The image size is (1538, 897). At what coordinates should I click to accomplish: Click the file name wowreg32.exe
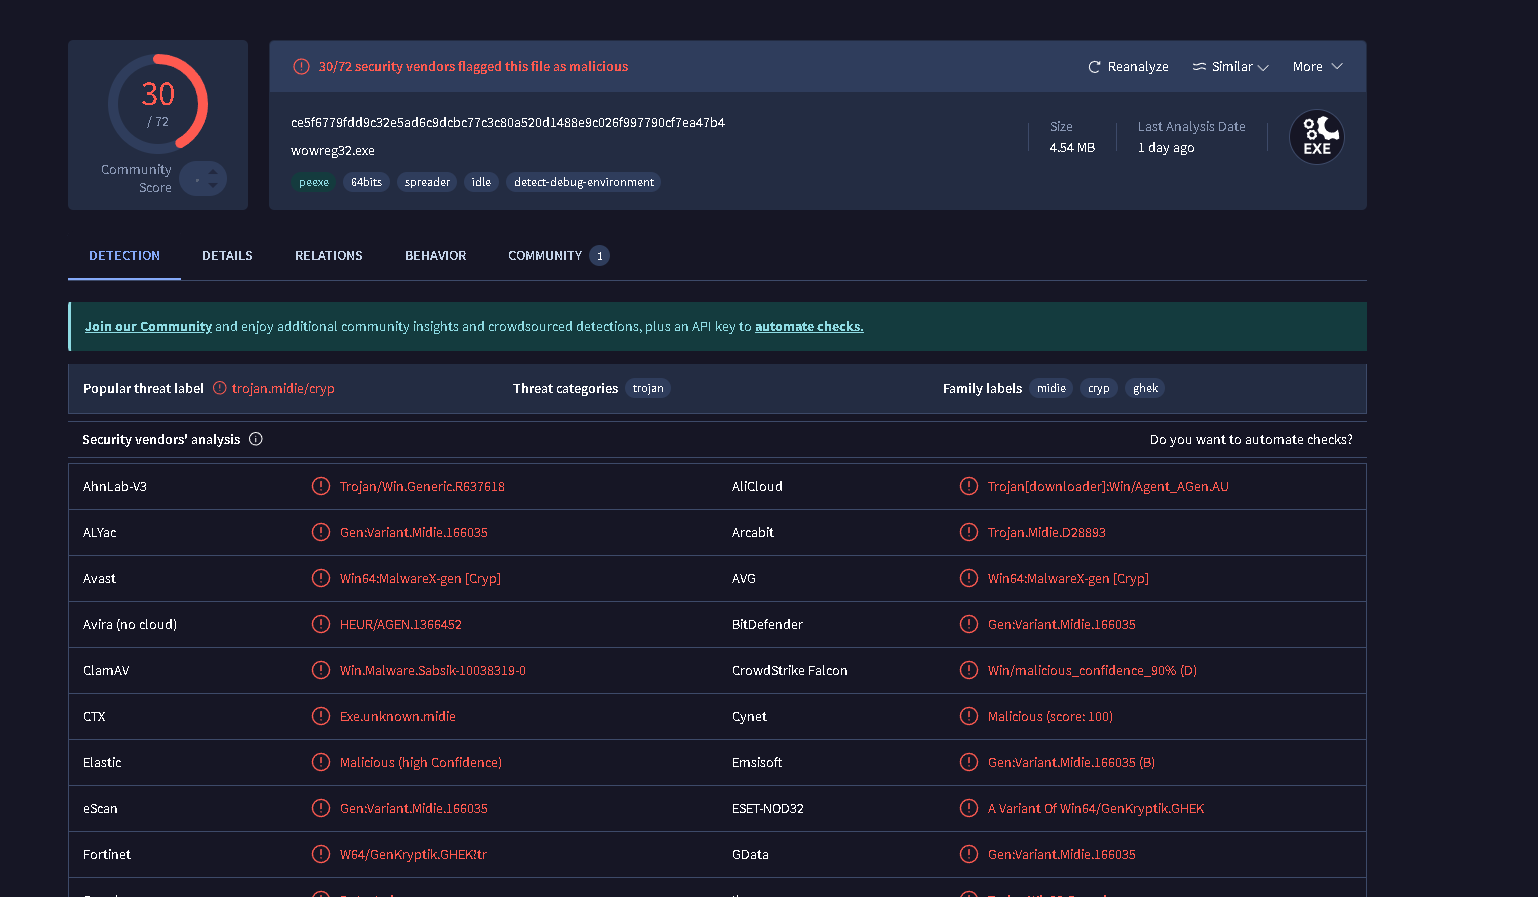click(x=333, y=151)
